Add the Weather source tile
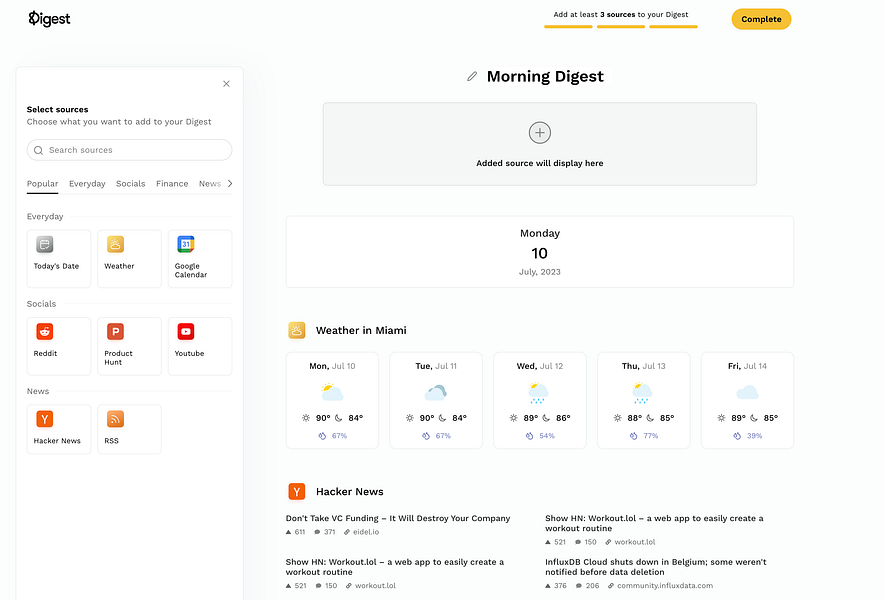The width and height of the screenshot is (885, 600). pyautogui.click(x=129, y=259)
